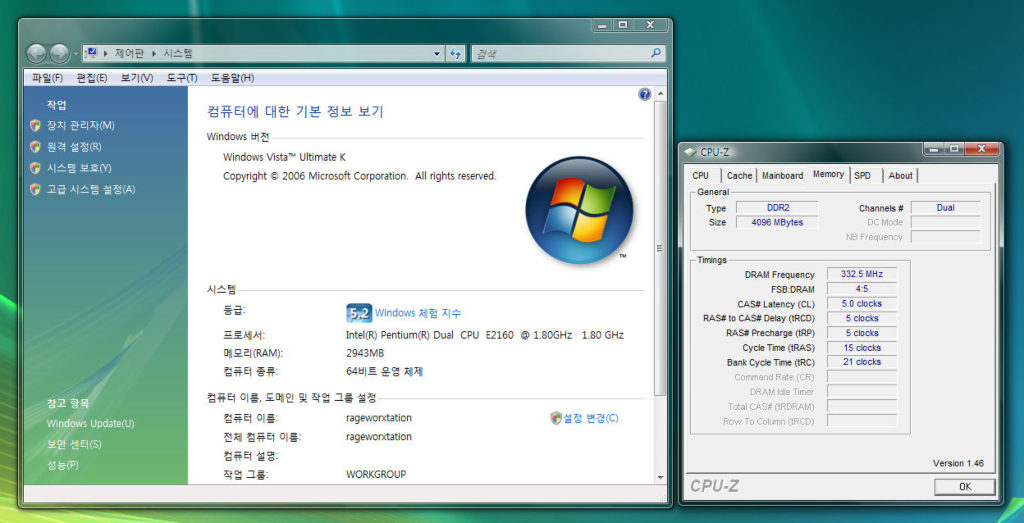Click shield icon beside 고급 시스템 설정
Image resolution: width=1024 pixels, height=523 pixels.
pos(35,189)
